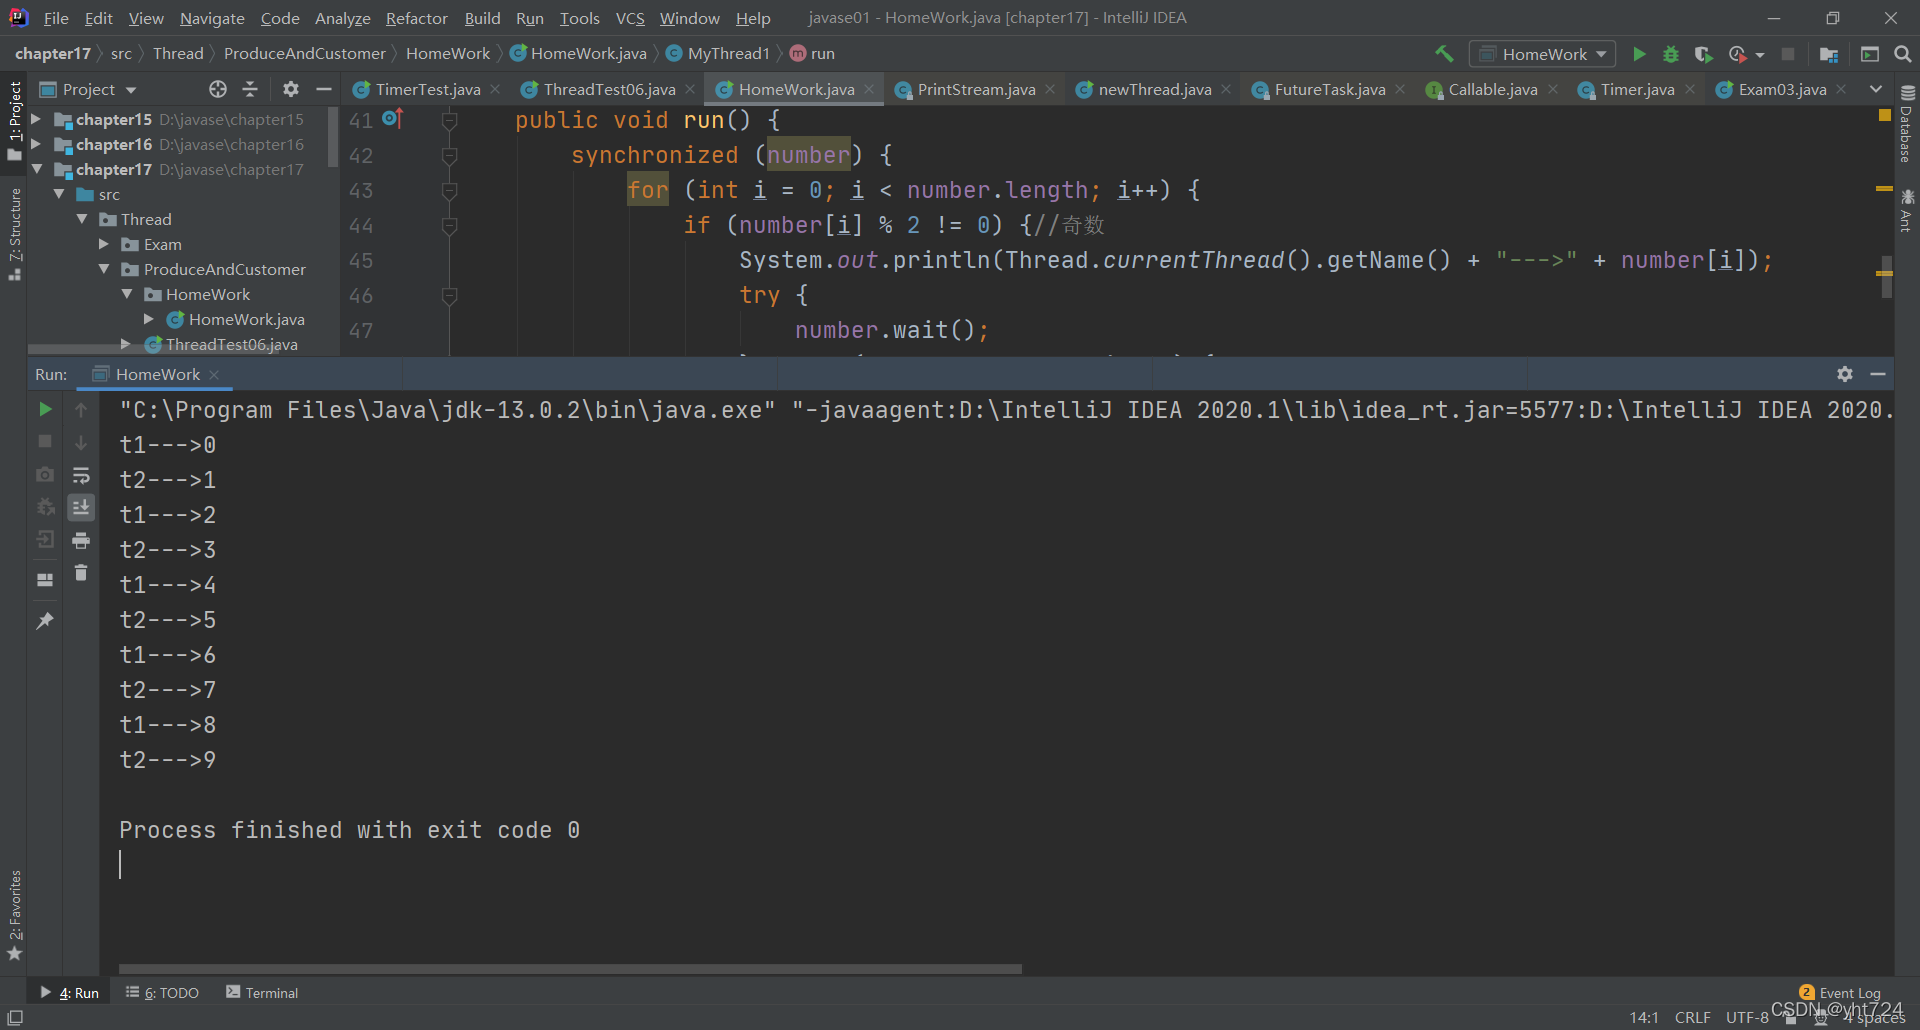Click the editor vertical scrollbar thumb
This screenshot has height=1030, width=1920.
pos(1886,277)
